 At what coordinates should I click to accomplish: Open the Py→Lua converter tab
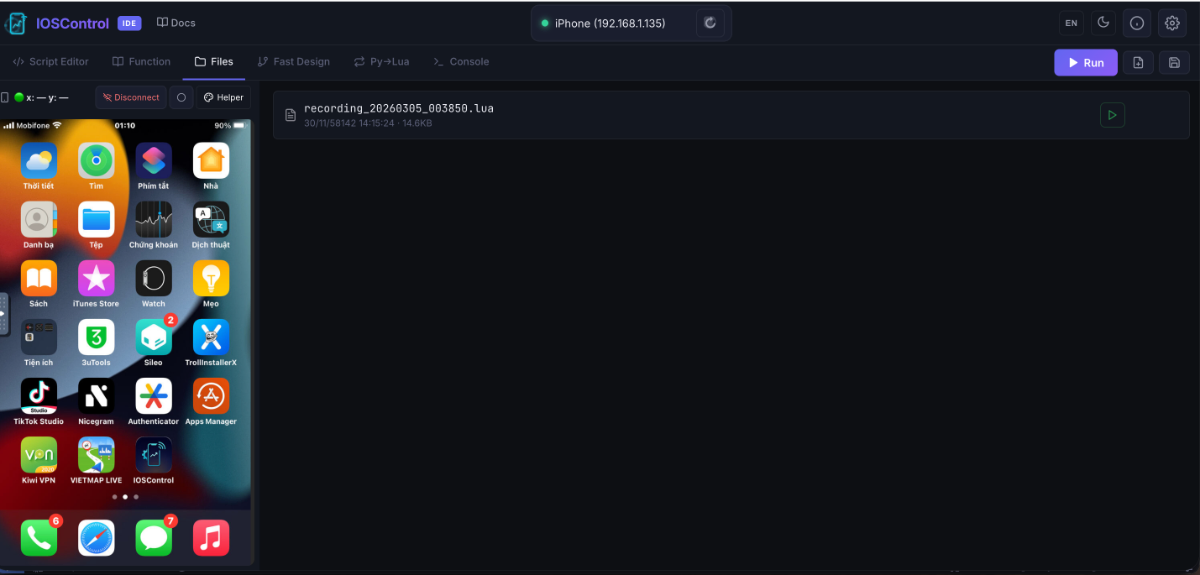point(381,62)
